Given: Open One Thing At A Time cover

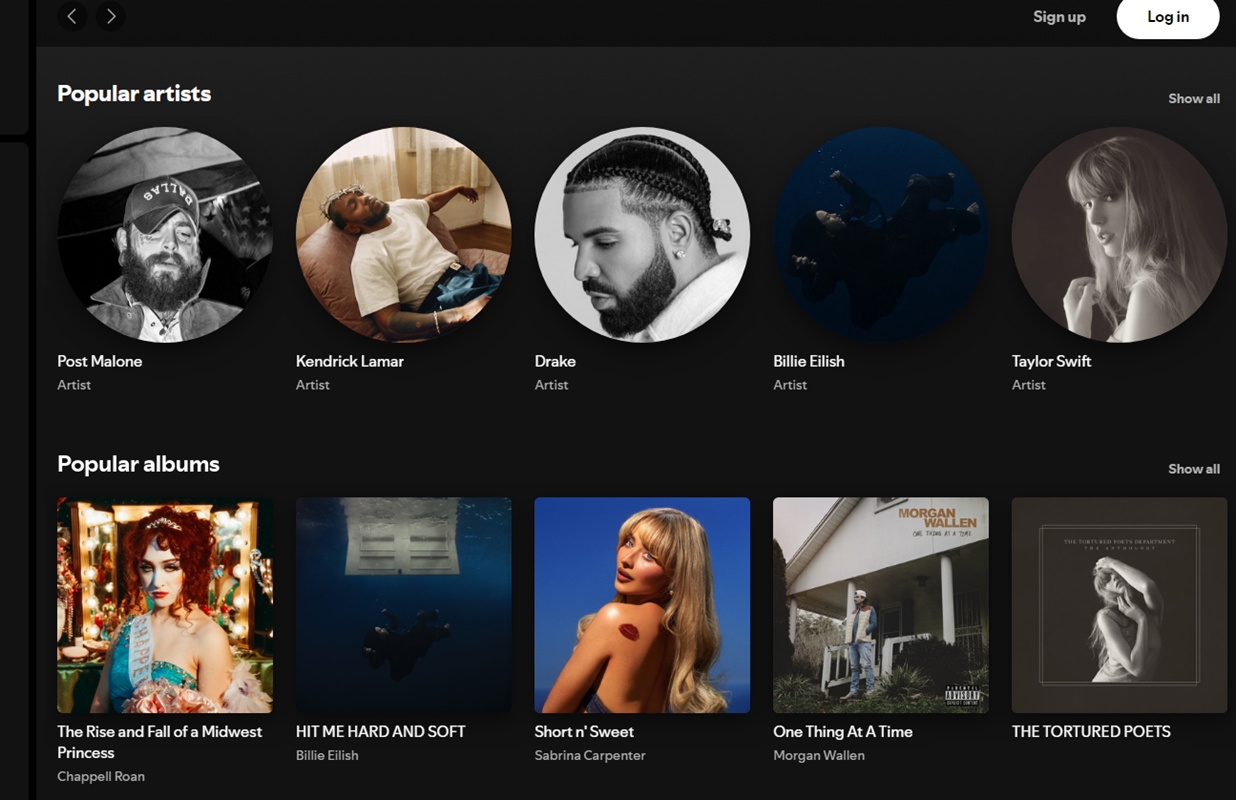Looking at the screenshot, I should (881, 605).
